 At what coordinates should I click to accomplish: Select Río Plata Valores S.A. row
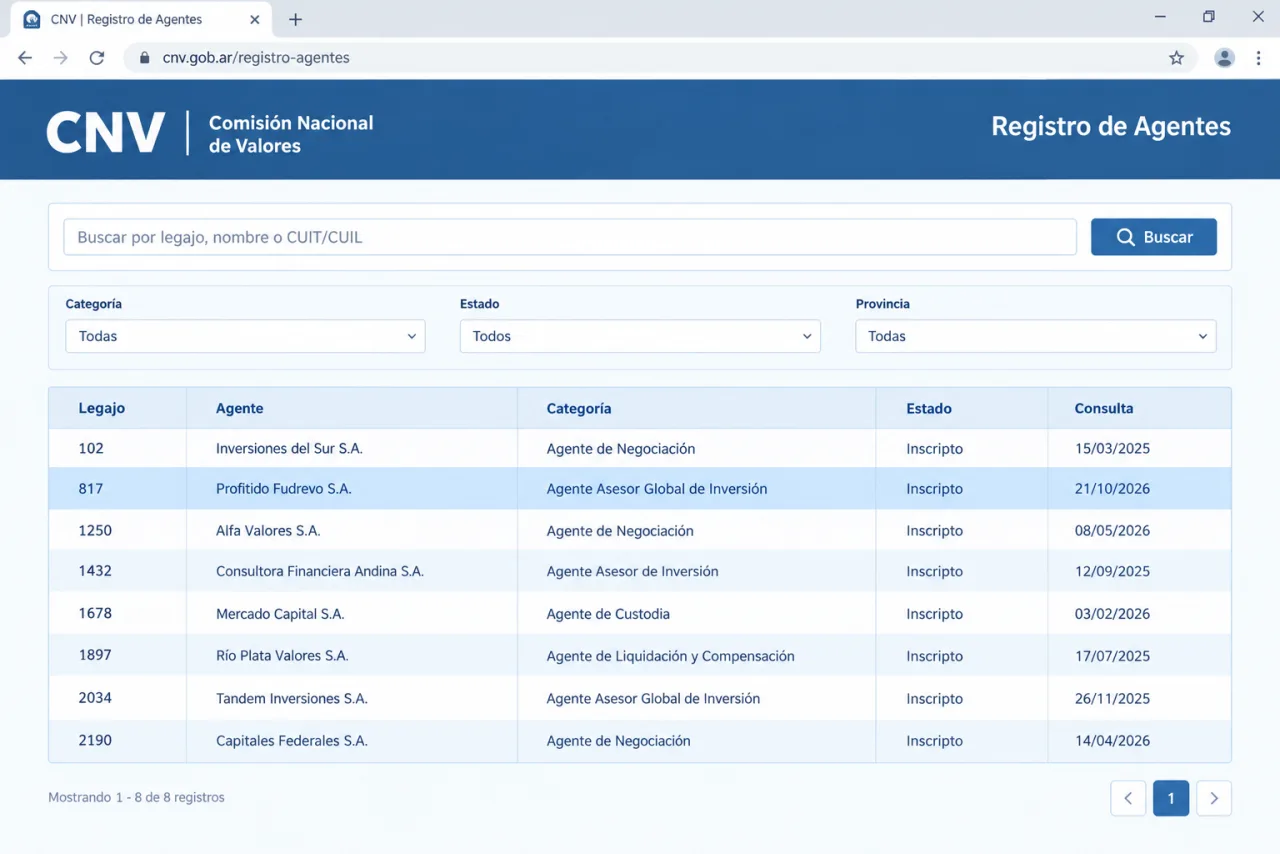coord(640,656)
